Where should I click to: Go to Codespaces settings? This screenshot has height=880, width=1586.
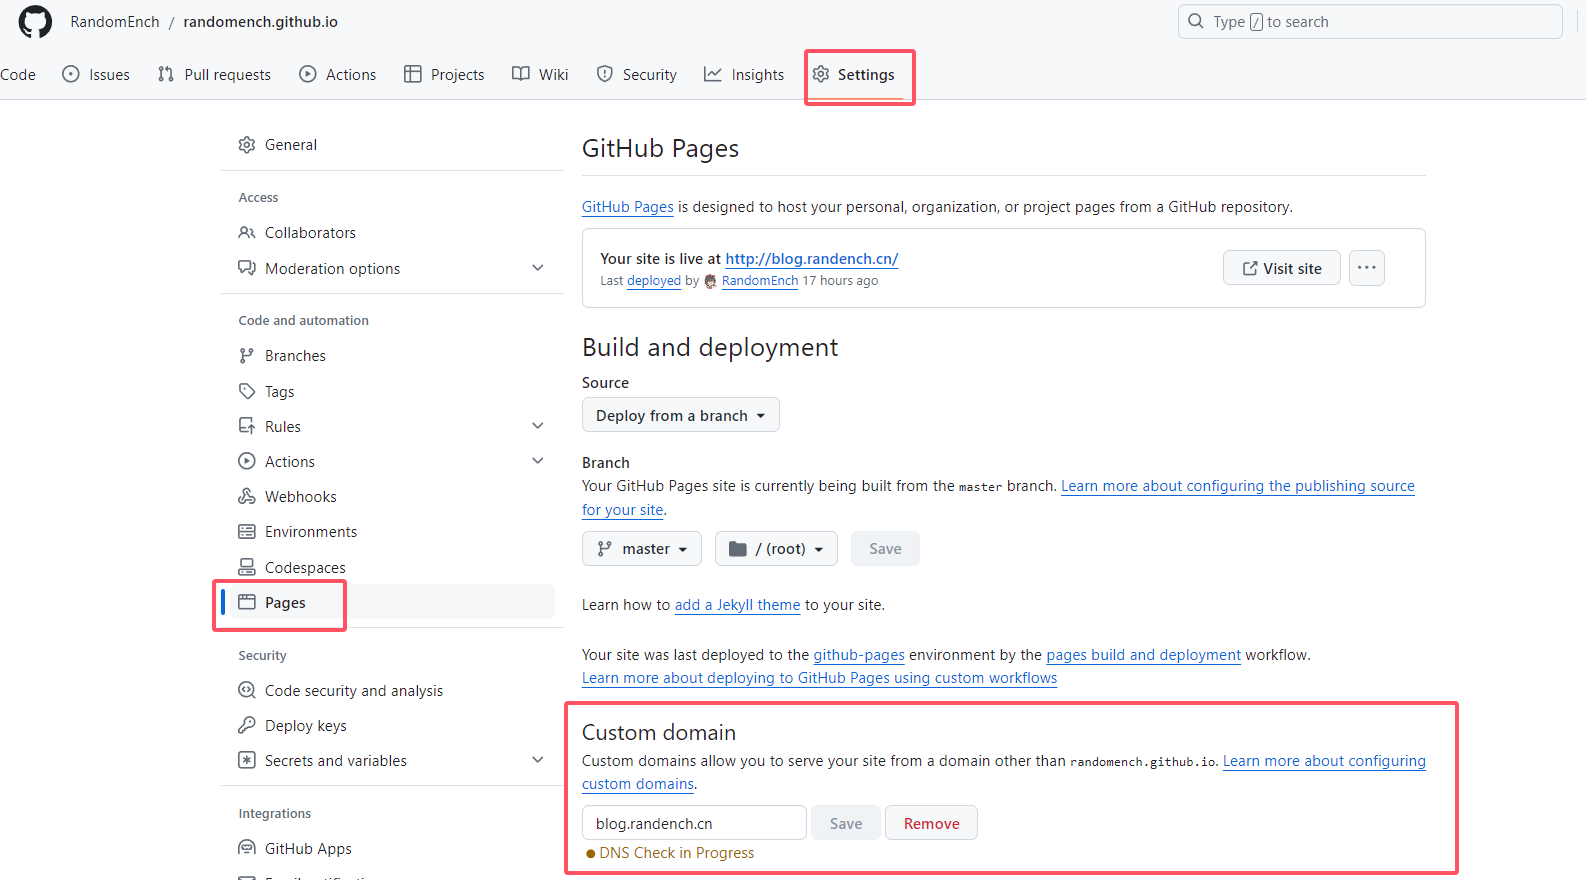click(x=304, y=568)
